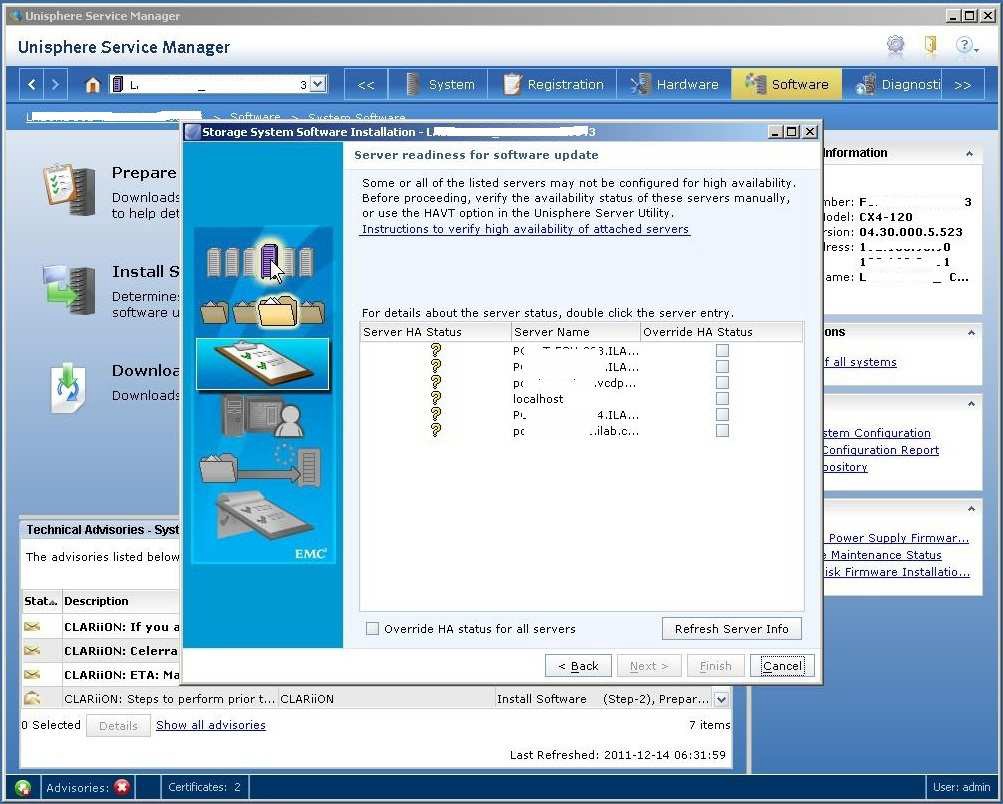The width and height of the screenshot is (1003, 804).
Task: Click Install Software server icon
Action: 69,291
